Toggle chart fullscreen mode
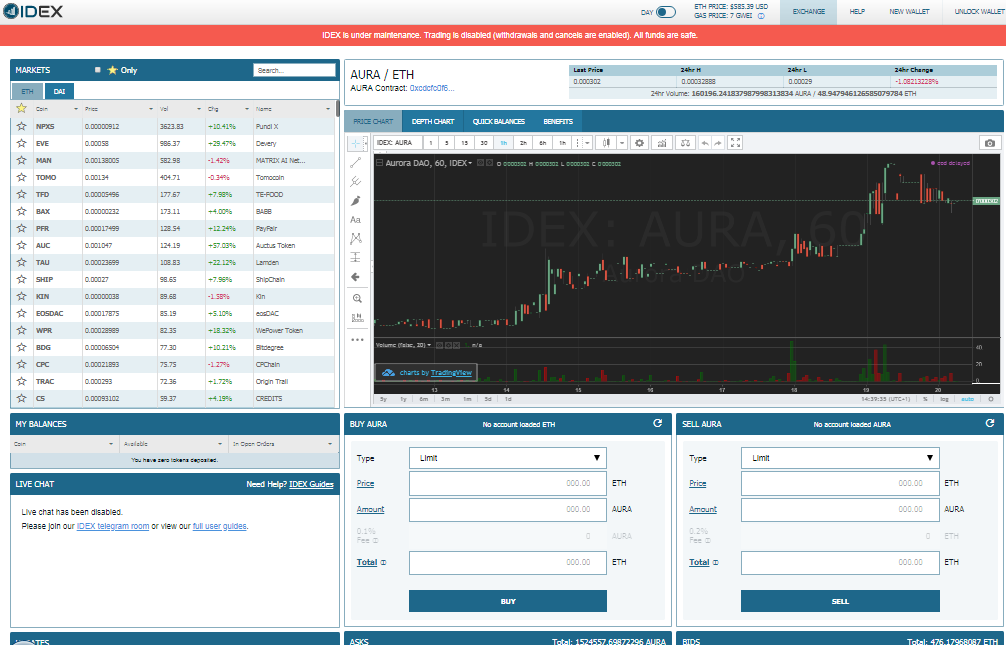The width and height of the screenshot is (1006, 645). 736,142
